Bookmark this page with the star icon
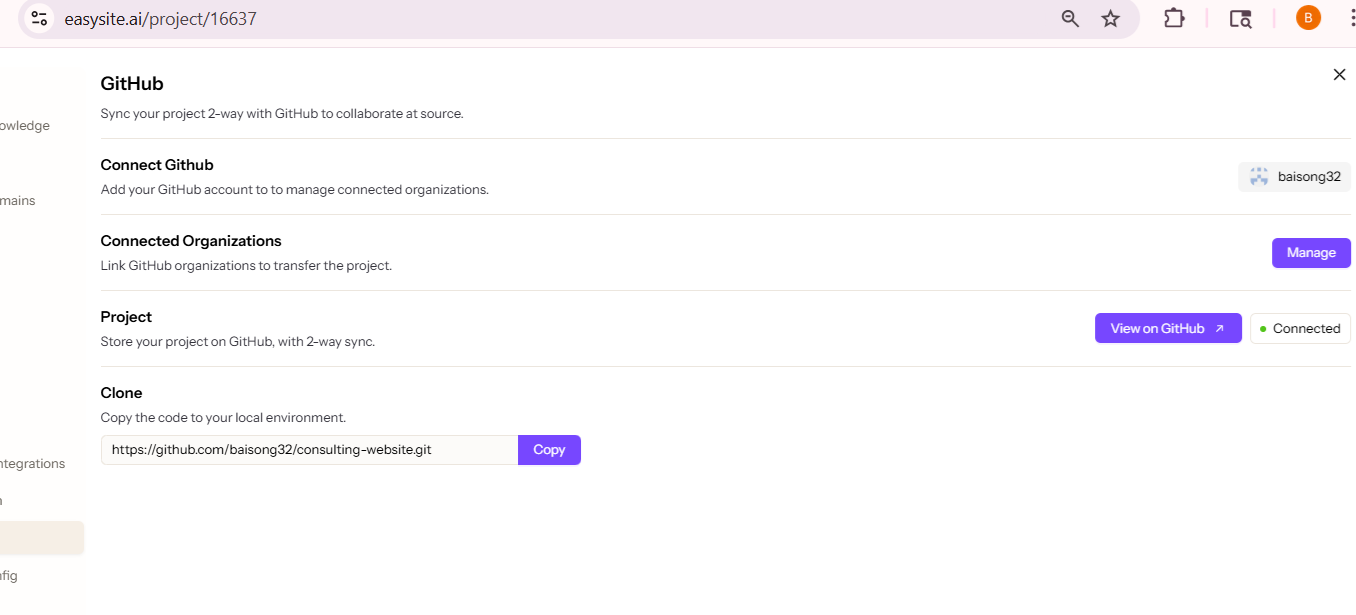 pos(1110,18)
